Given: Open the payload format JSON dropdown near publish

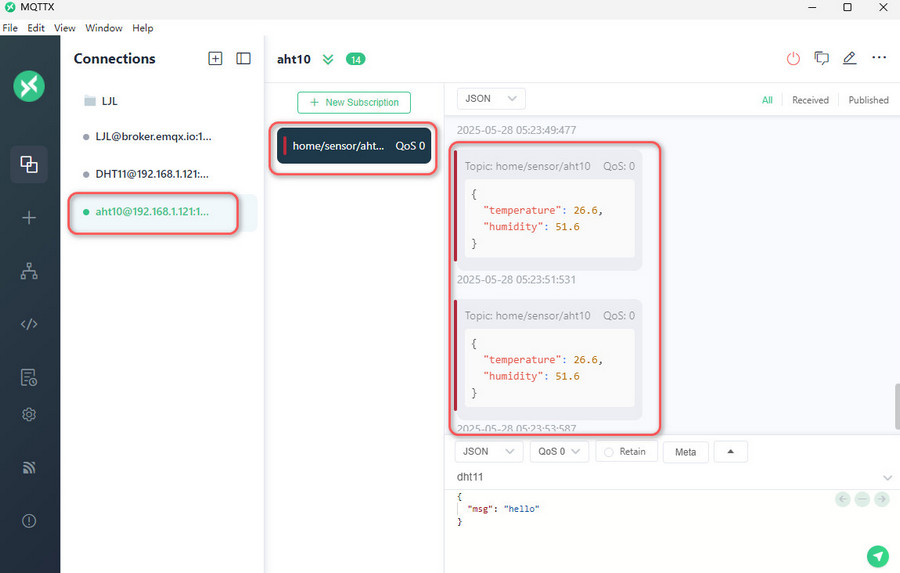Looking at the screenshot, I should (x=488, y=452).
